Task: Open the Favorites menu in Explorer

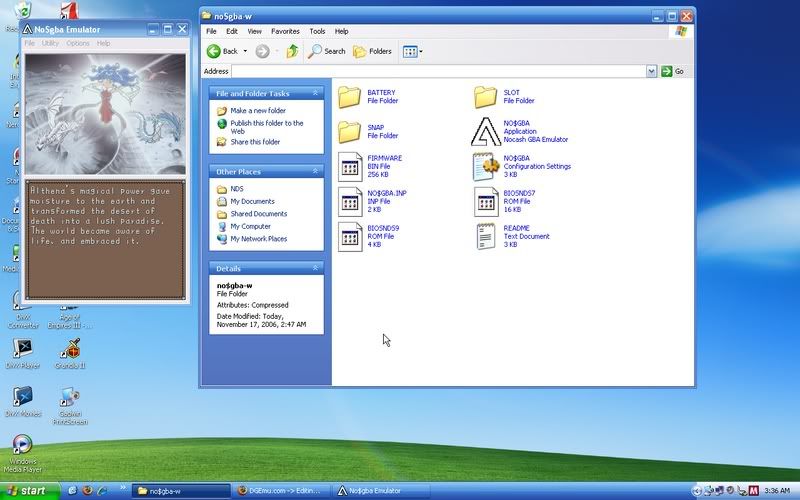Action: pyautogui.click(x=284, y=31)
